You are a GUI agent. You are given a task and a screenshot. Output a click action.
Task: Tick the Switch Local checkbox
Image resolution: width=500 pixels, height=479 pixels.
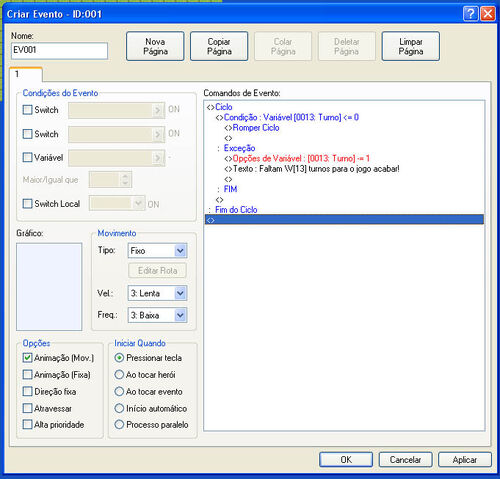(x=27, y=203)
